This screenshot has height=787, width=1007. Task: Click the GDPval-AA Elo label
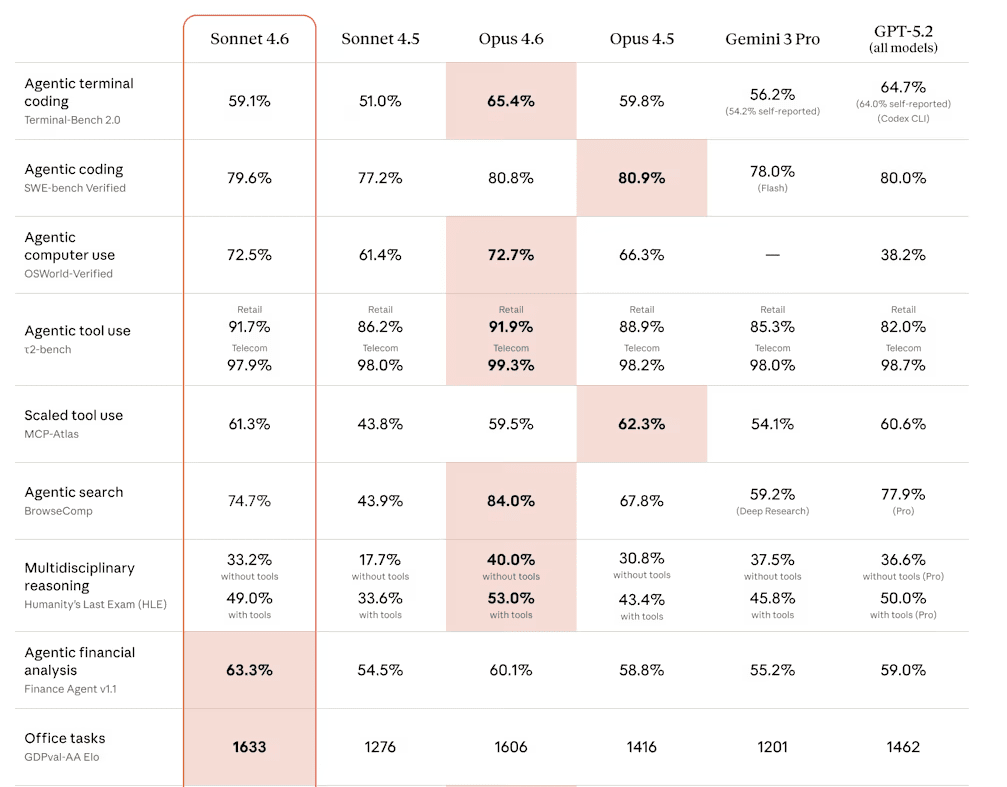pyautogui.click(x=62, y=757)
